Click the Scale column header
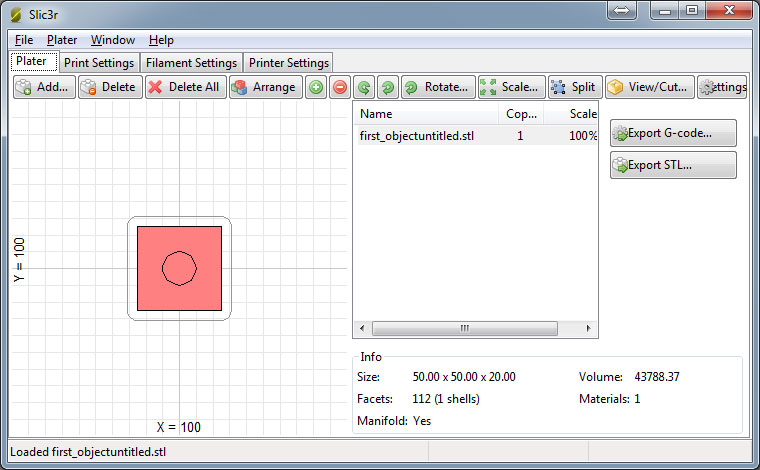This screenshot has height=470, width=760. 571,114
